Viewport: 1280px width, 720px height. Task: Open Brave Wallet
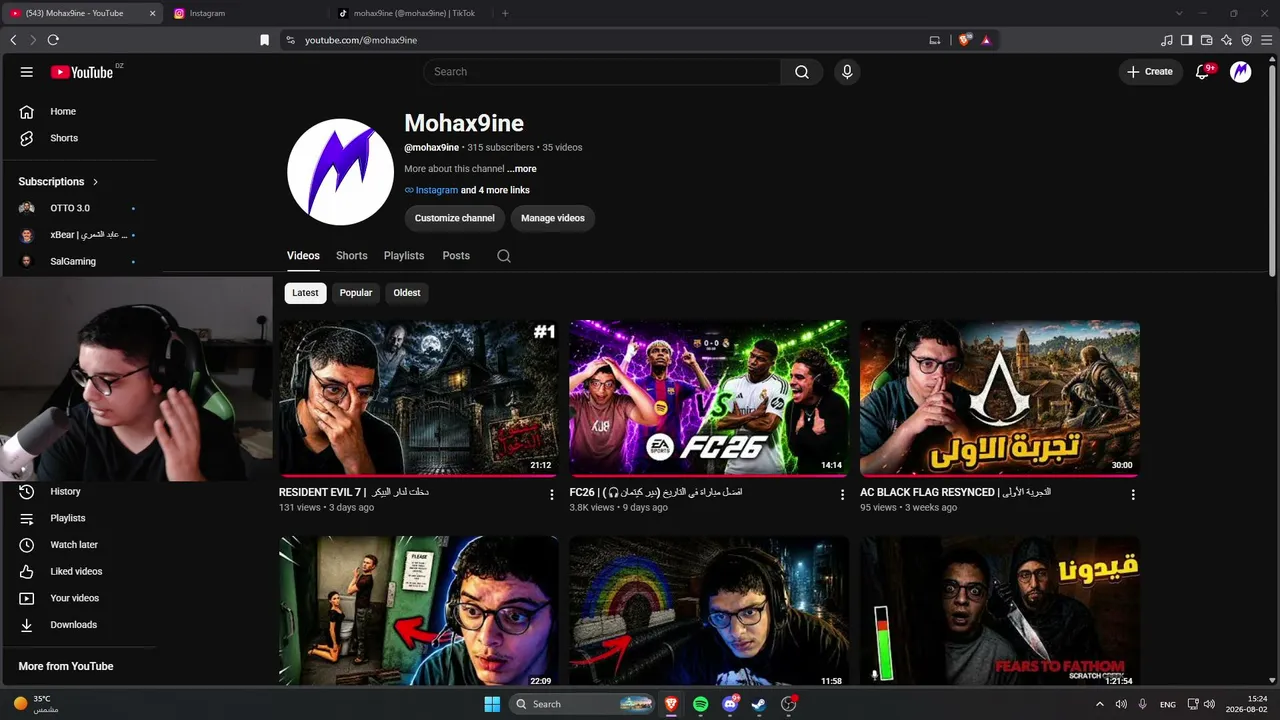tap(1206, 40)
